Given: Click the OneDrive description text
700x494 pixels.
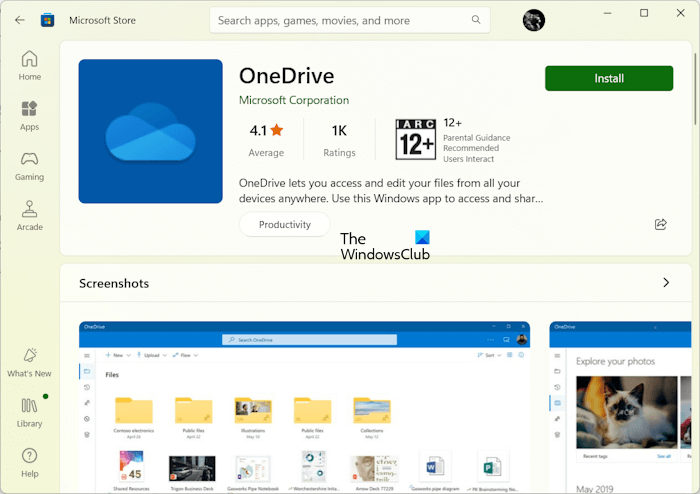Looking at the screenshot, I should (391, 191).
